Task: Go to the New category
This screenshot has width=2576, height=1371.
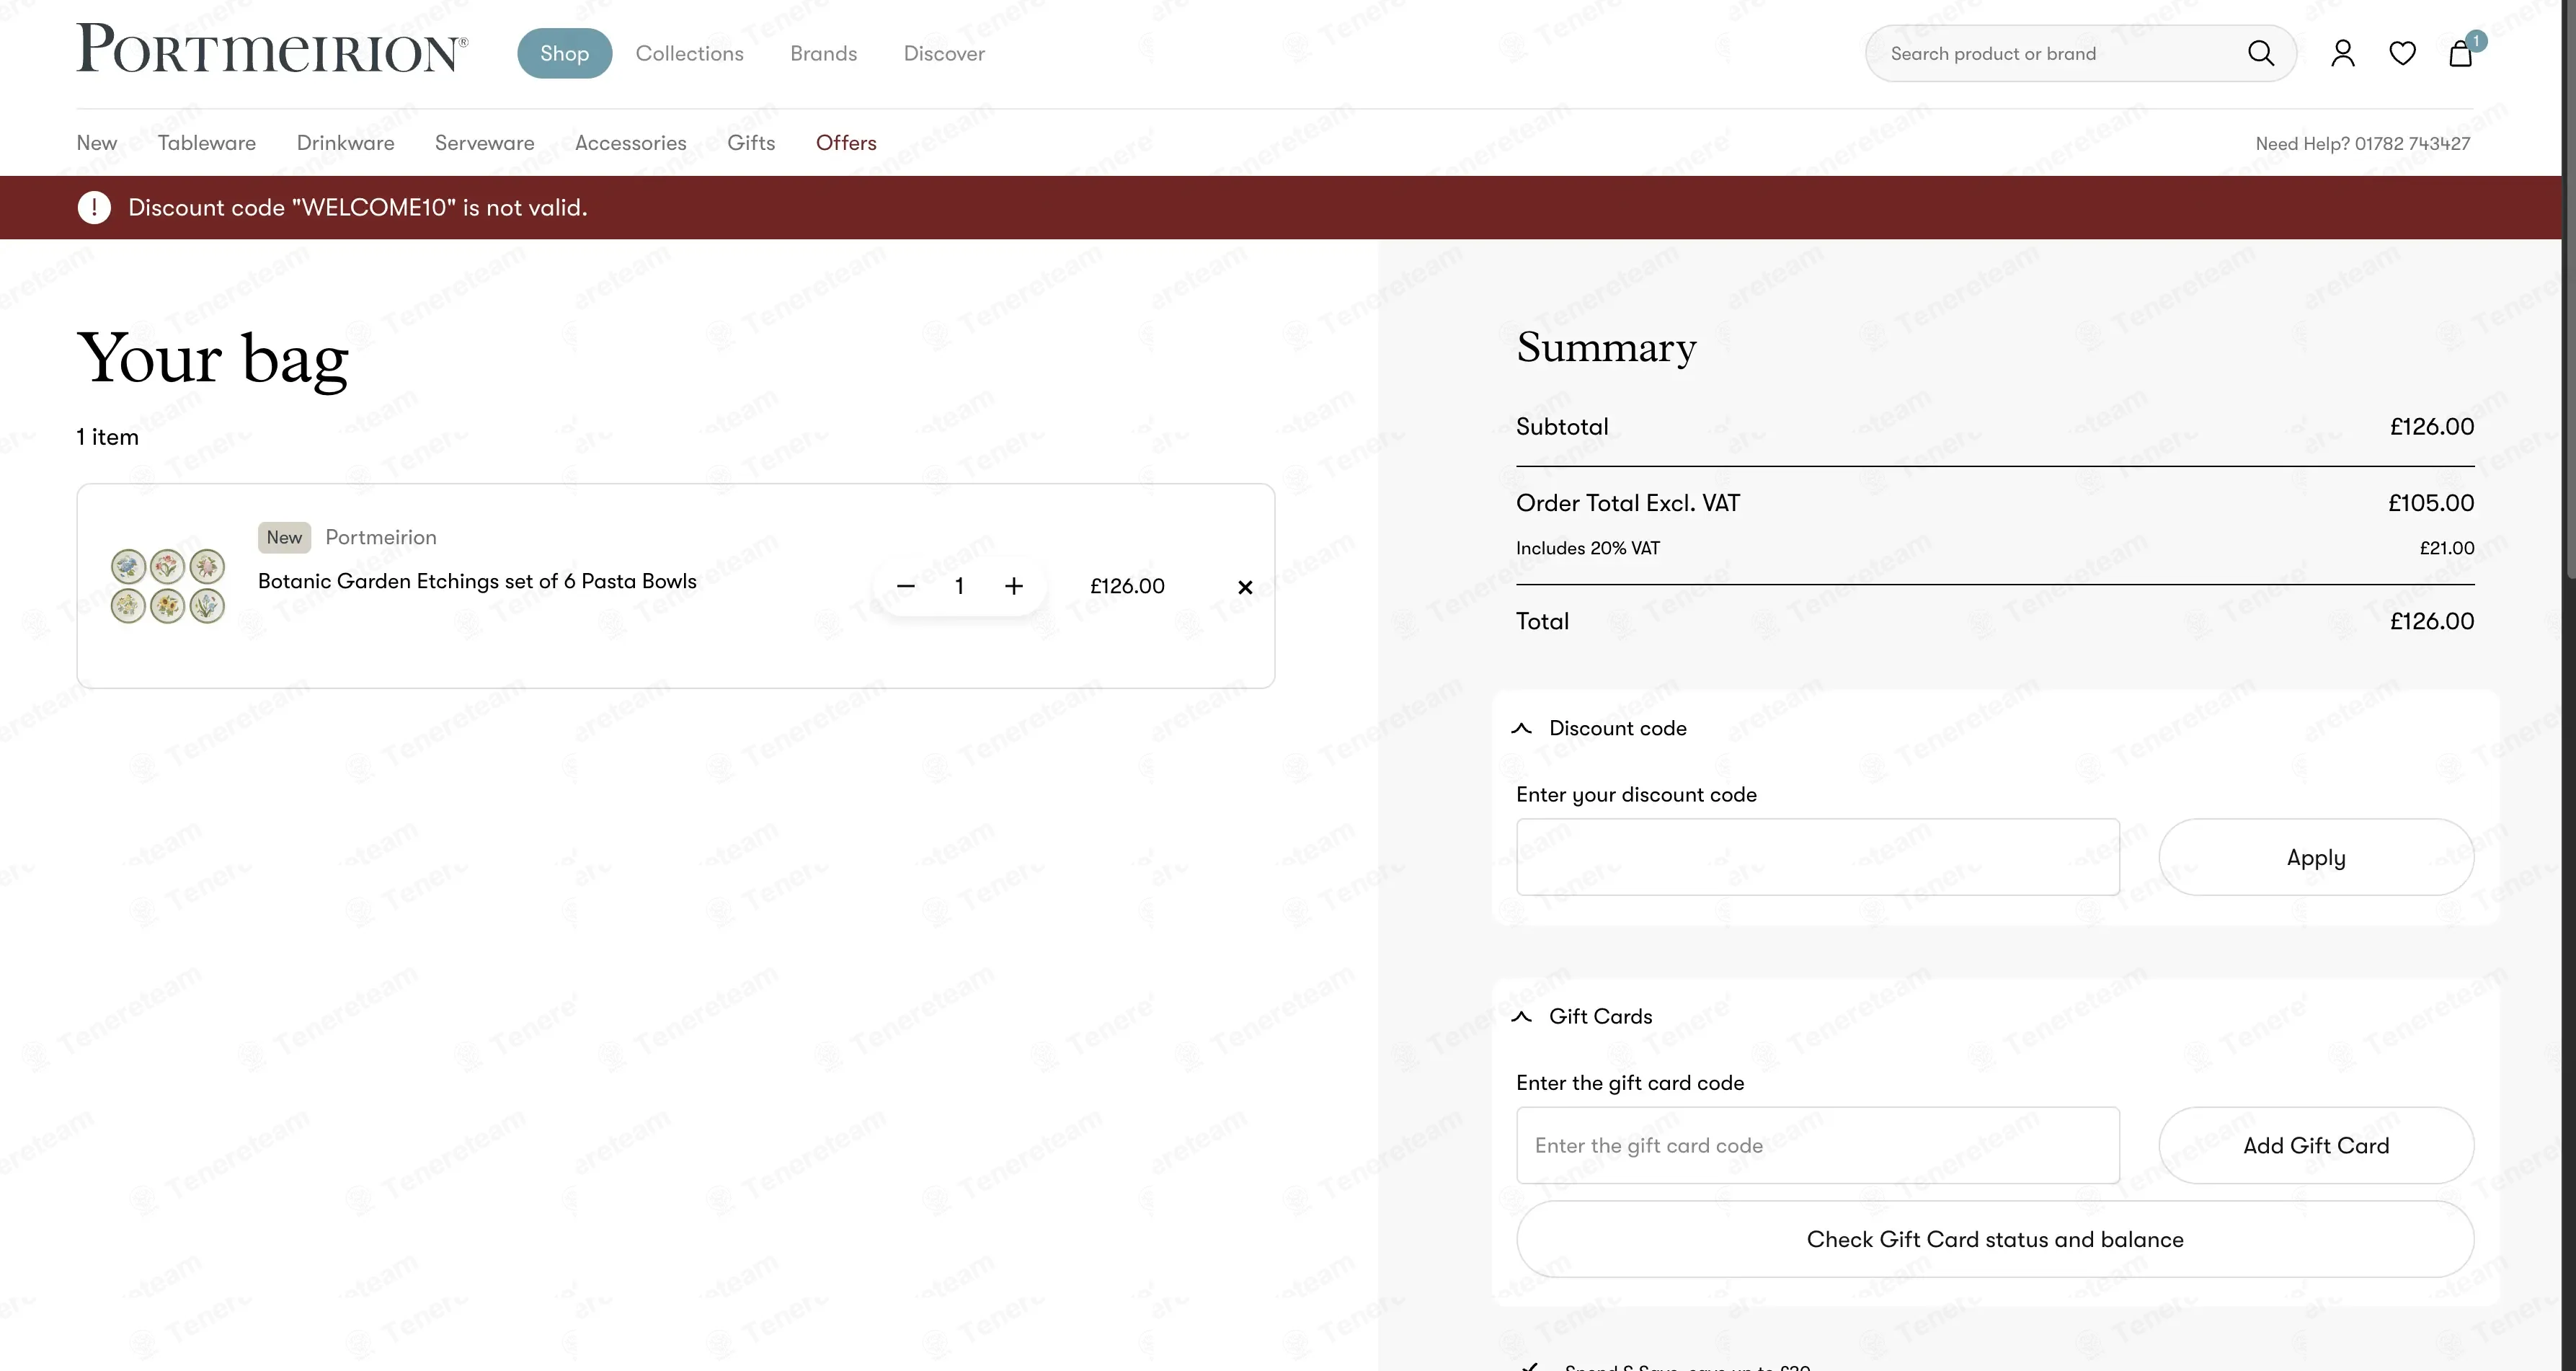Action: 96,143
